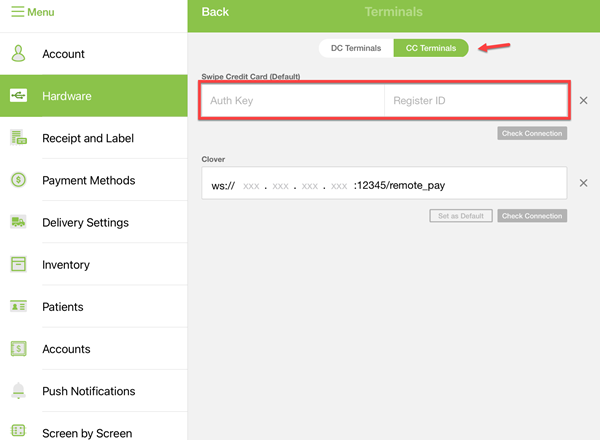Click the Hardware USB icon

(18, 96)
